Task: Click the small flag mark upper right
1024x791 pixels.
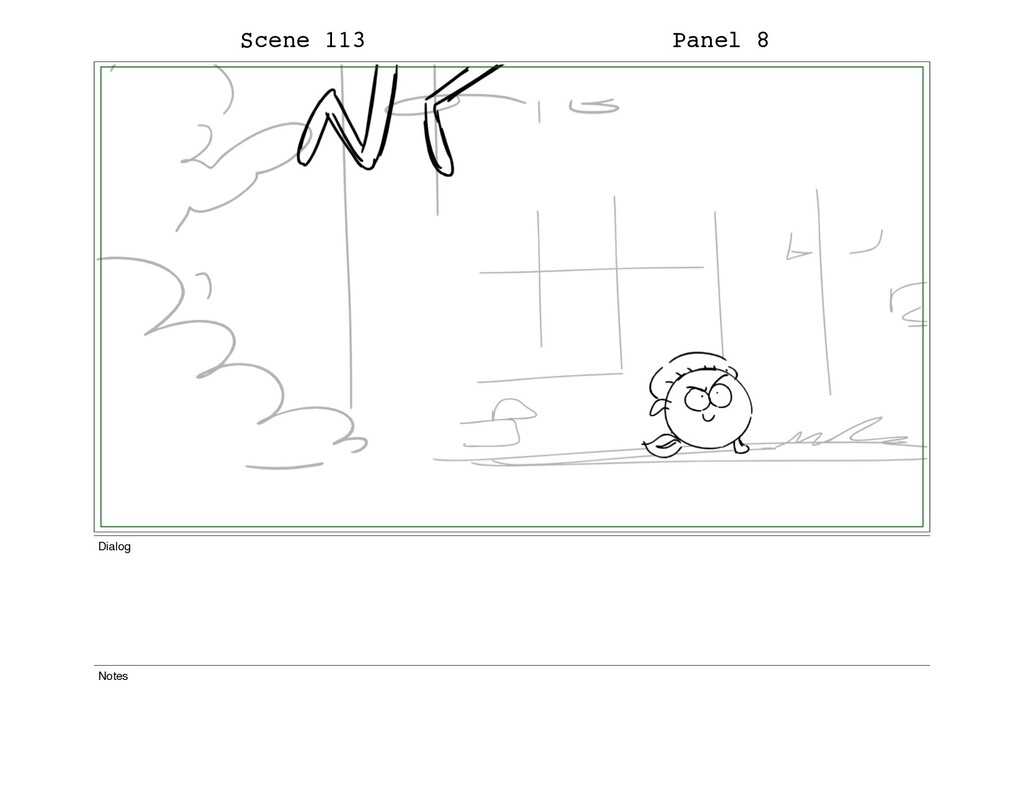Action: 798,247
